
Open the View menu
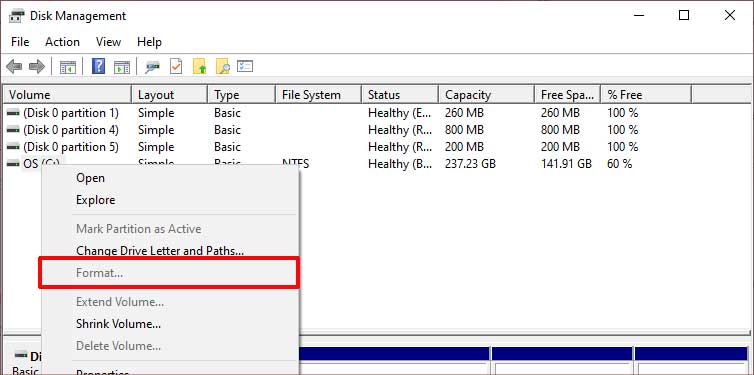click(x=108, y=42)
